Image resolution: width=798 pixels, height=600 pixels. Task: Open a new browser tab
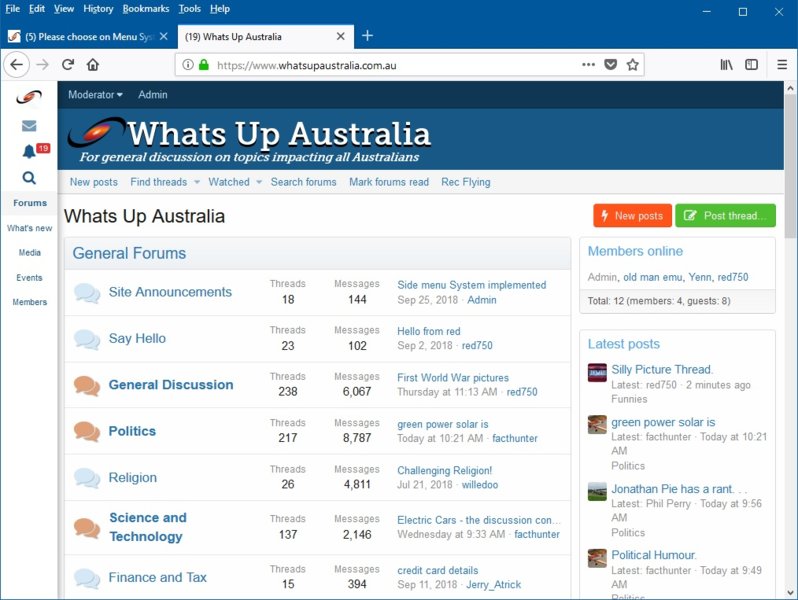click(367, 36)
